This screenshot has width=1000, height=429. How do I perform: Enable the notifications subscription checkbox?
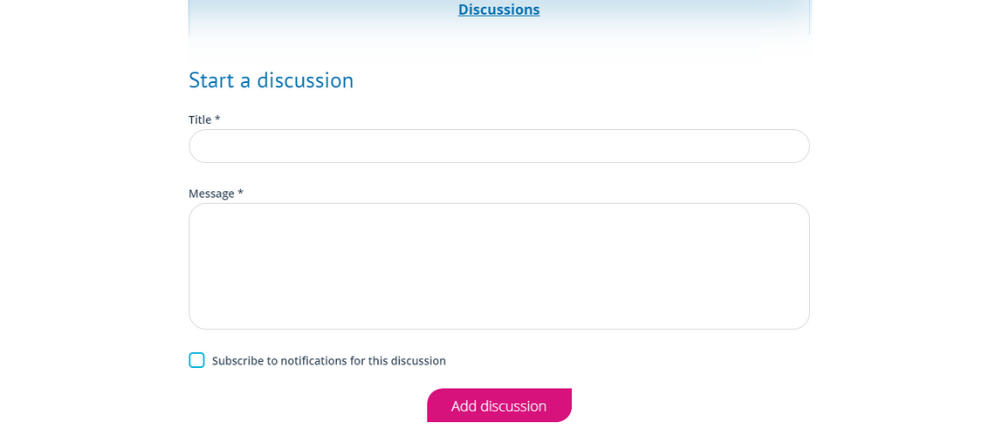197,360
